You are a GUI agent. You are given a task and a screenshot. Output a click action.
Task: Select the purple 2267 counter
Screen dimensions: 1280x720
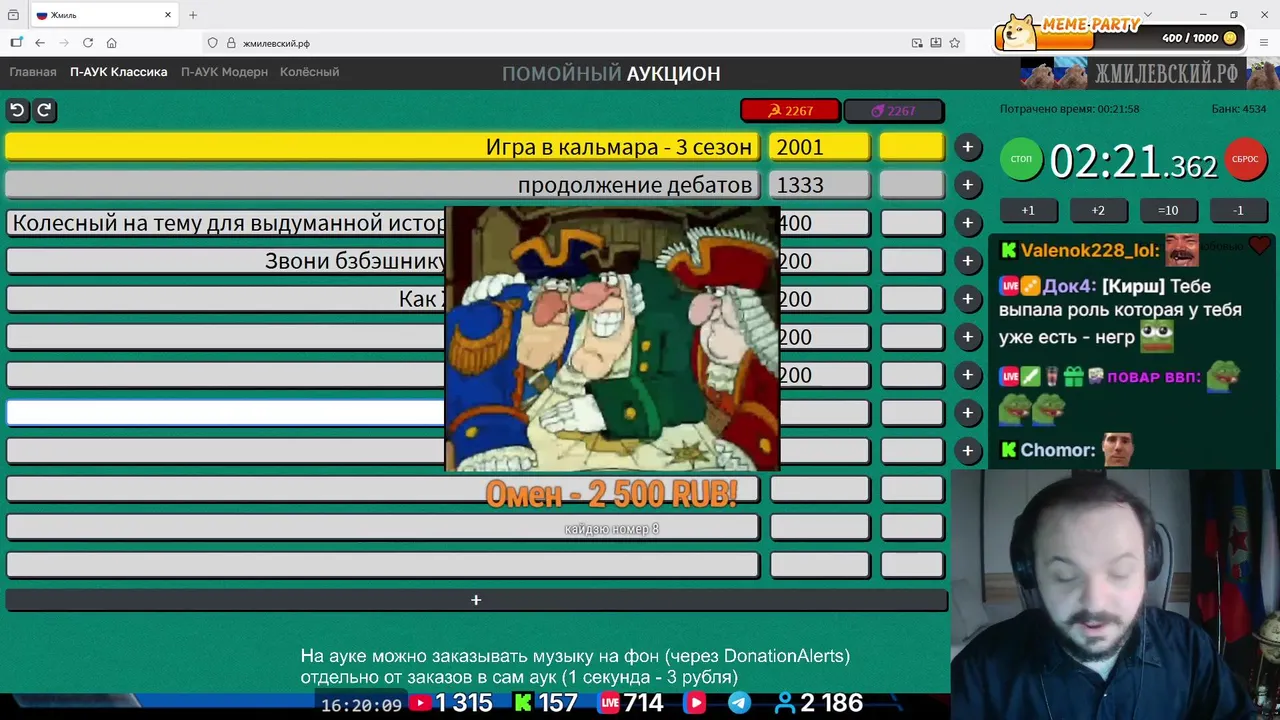pyautogui.click(x=893, y=110)
